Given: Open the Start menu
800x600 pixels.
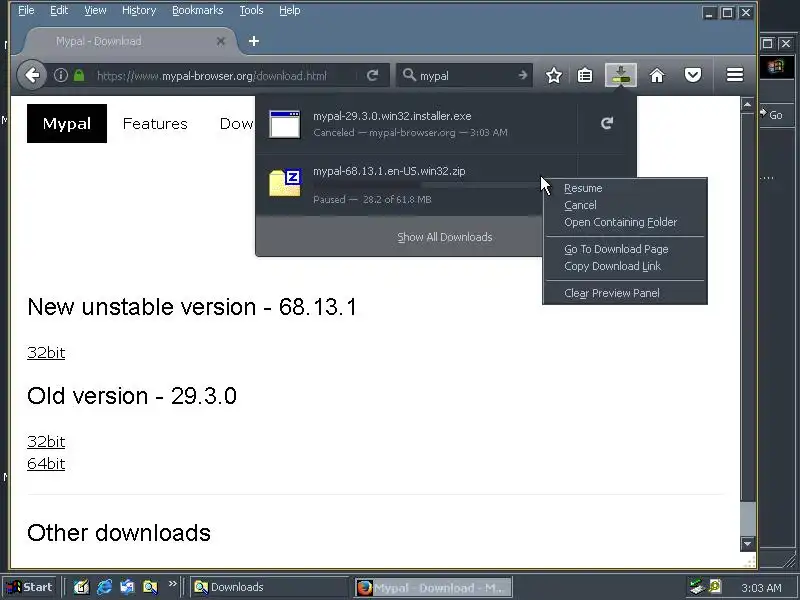Looking at the screenshot, I should click(31, 587).
